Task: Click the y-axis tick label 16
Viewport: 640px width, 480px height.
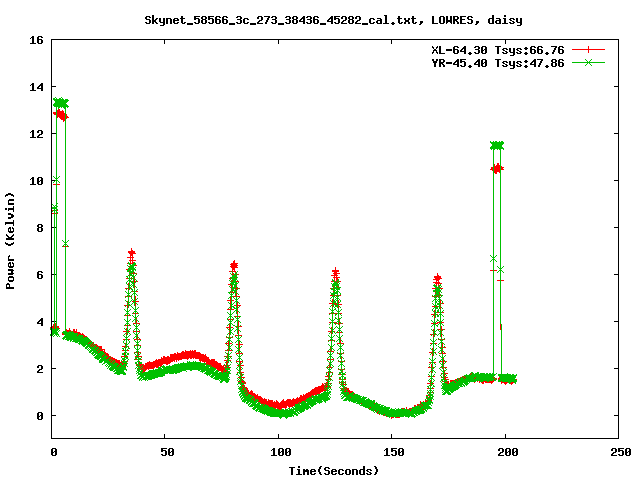Action: click(x=36, y=40)
